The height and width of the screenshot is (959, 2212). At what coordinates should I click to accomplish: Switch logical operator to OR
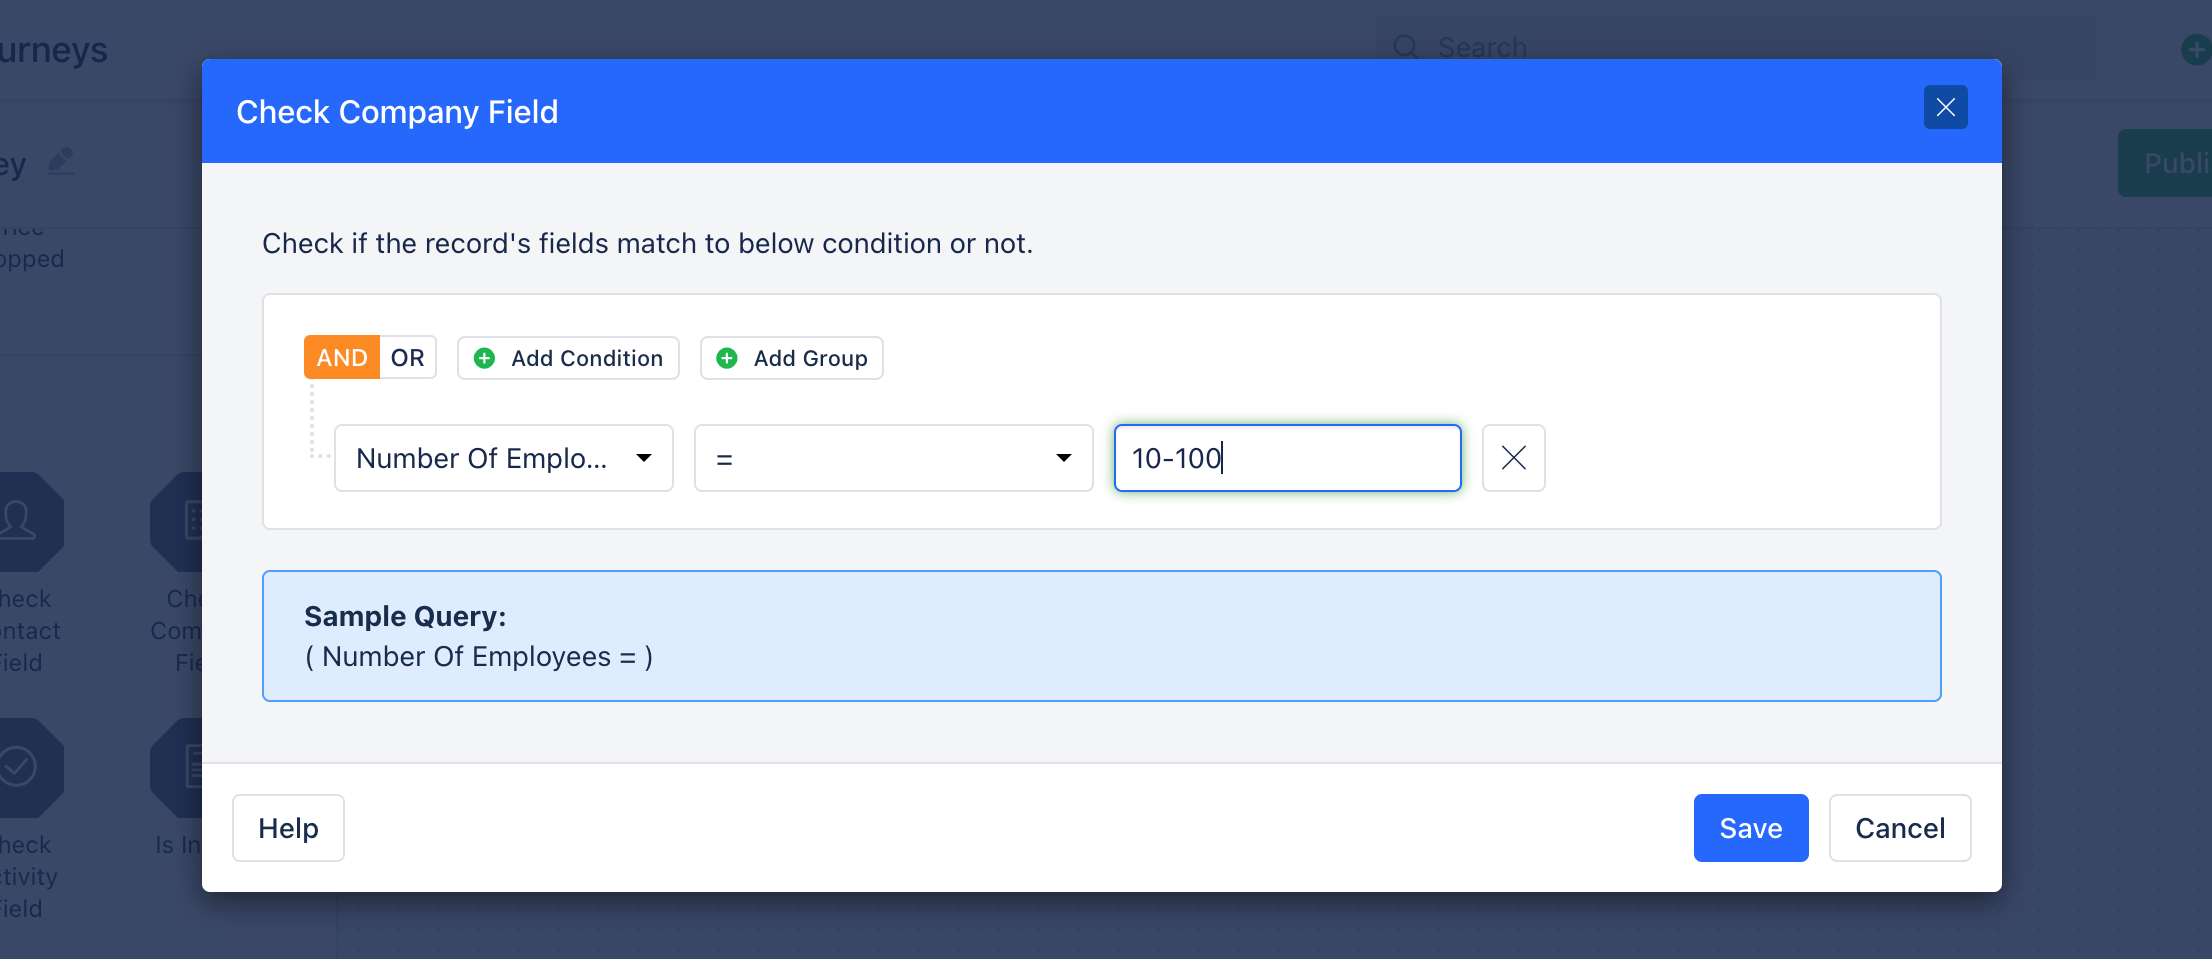408,358
